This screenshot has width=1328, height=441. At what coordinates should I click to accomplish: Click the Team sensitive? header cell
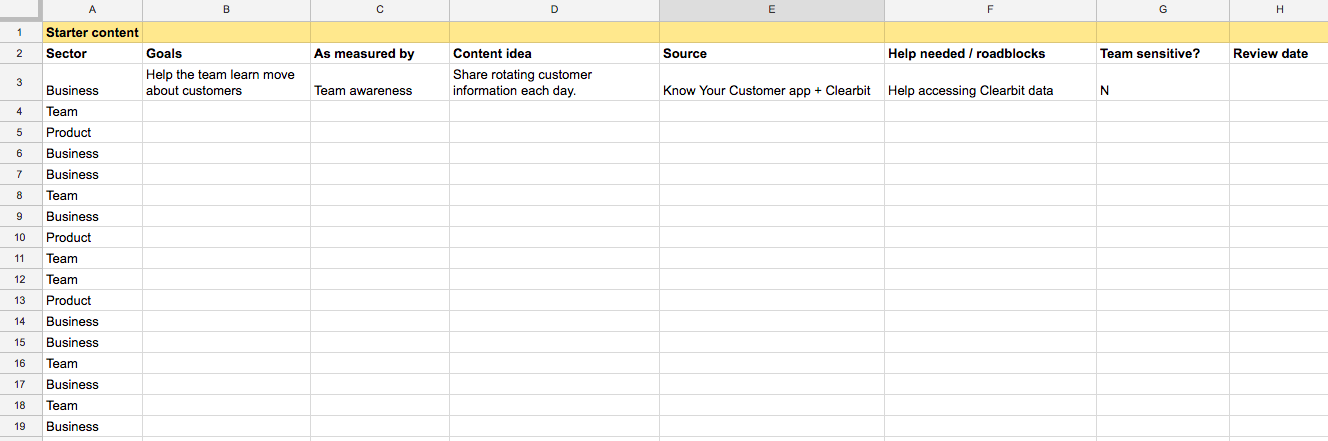click(x=1162, y=54)
